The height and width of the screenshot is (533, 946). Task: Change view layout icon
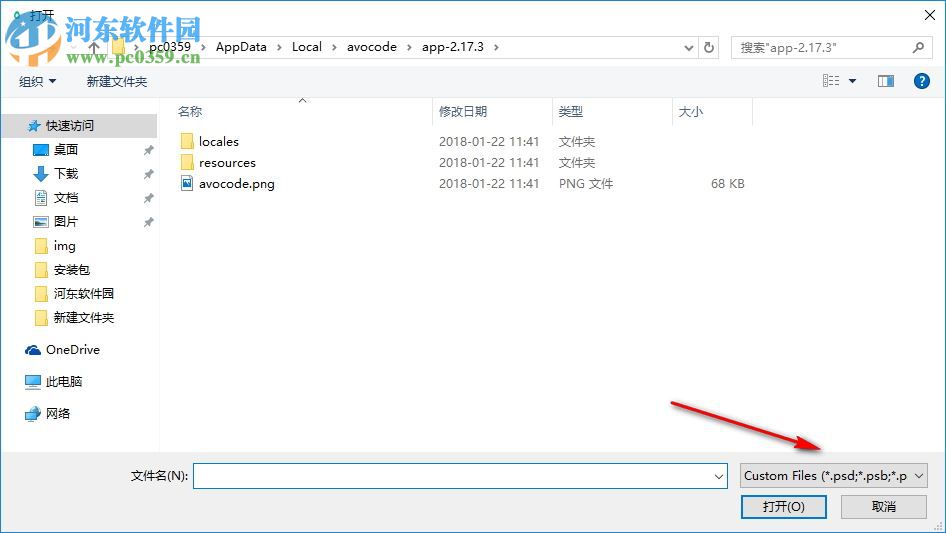[831, 81]
